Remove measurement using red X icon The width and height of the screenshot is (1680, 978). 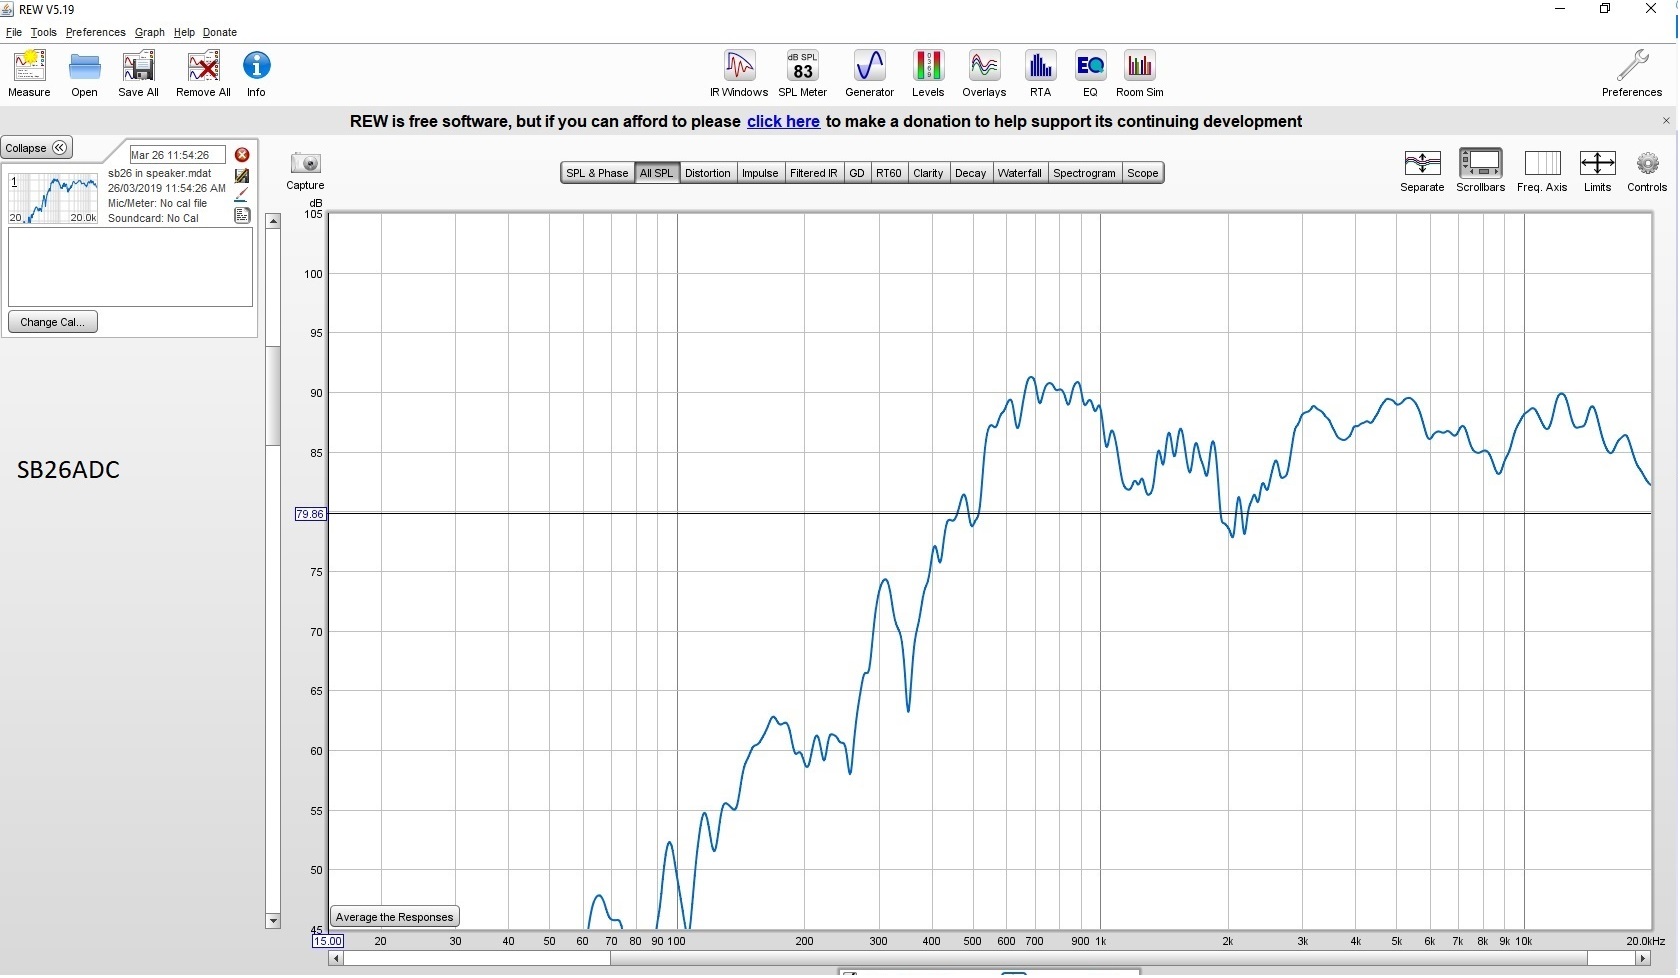pyautogui.click(x=242, y=155)
